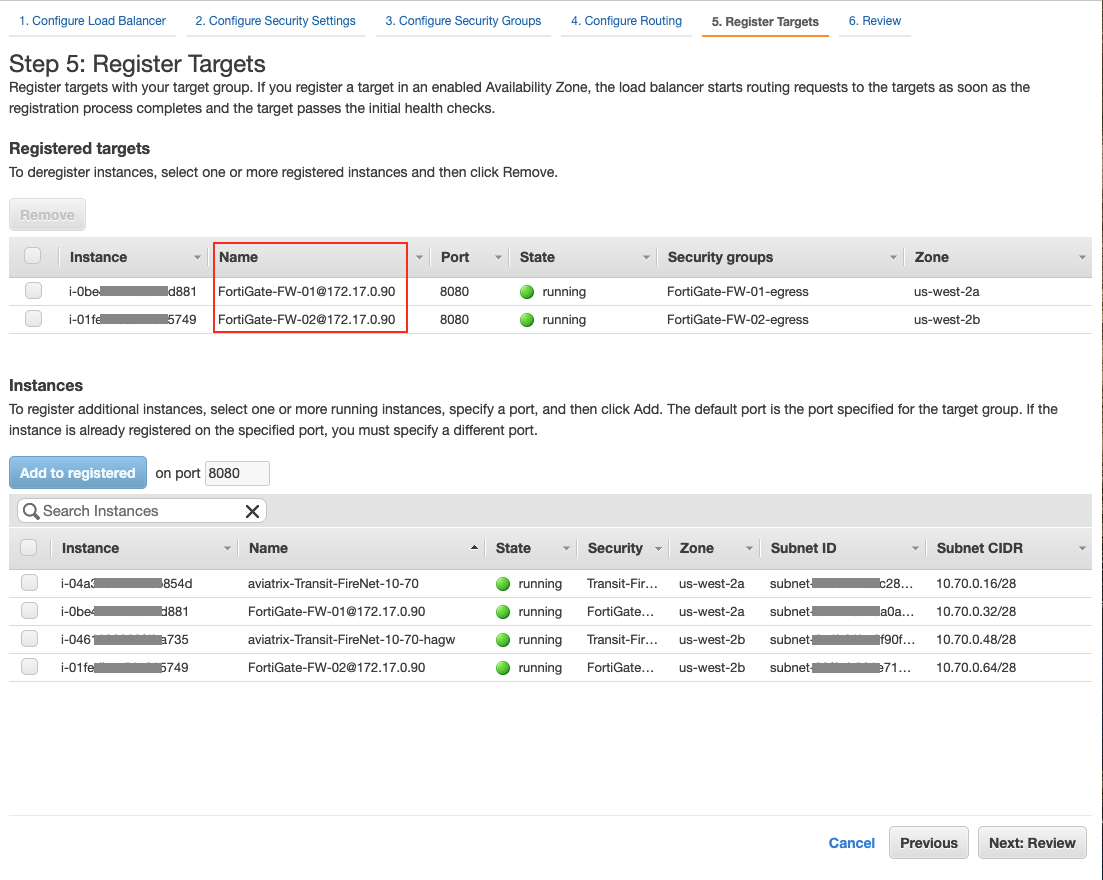
Task: Click the Name sort arrow in Instances table
Action: tap(473, 548)
